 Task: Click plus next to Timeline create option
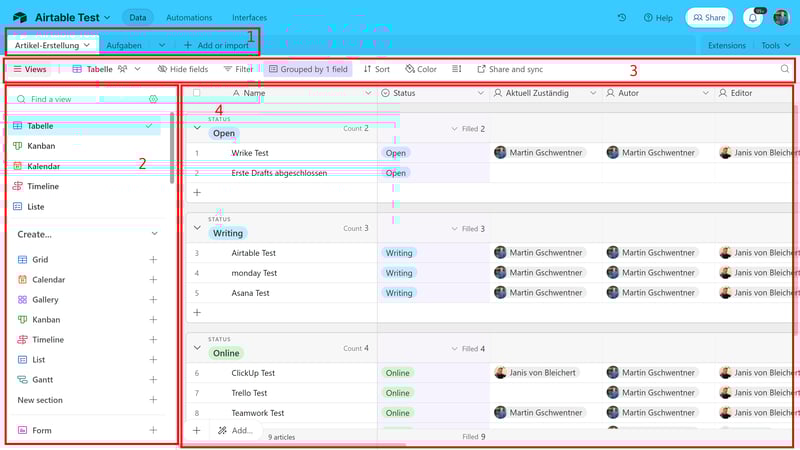tap(153, 339)
